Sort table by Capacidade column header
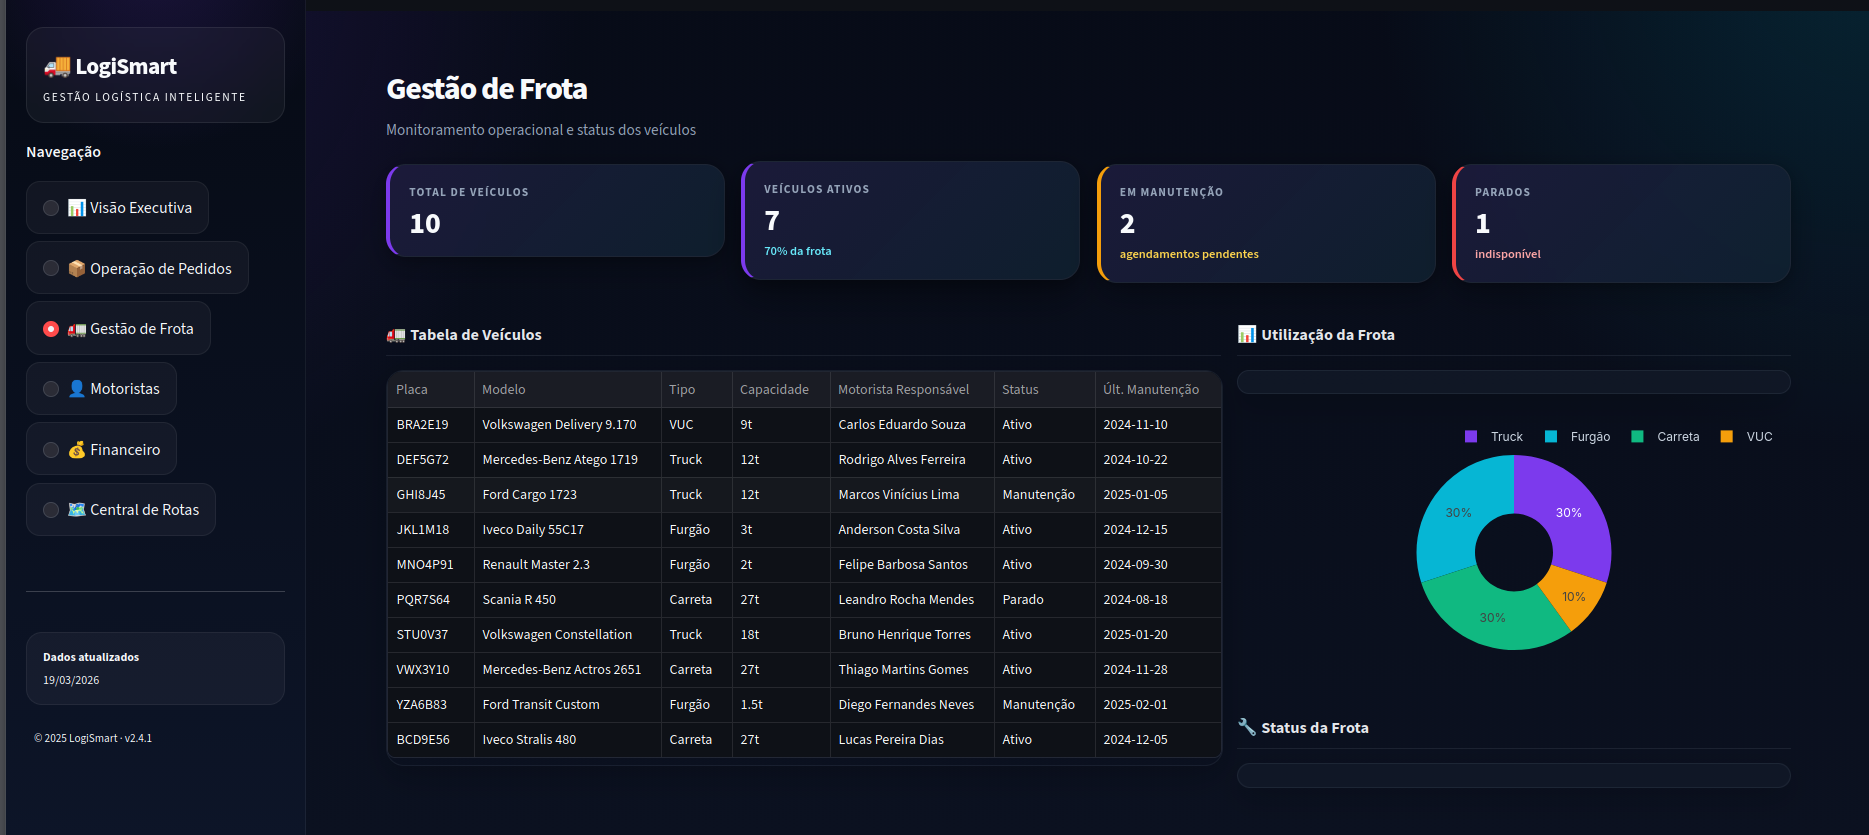The height and width of the screenshot is (835, 1869). (x=774, y=390)
